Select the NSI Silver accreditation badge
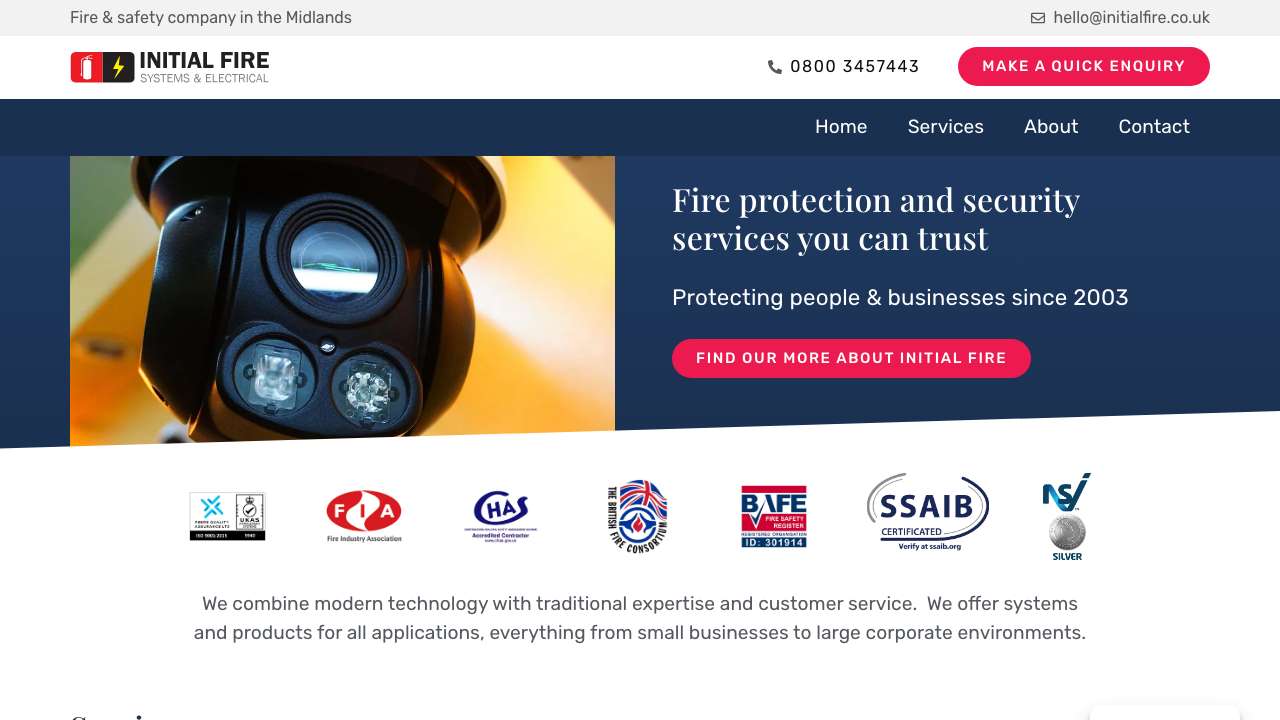This screenshot has width=1280, height=720. coord(1067,517)
